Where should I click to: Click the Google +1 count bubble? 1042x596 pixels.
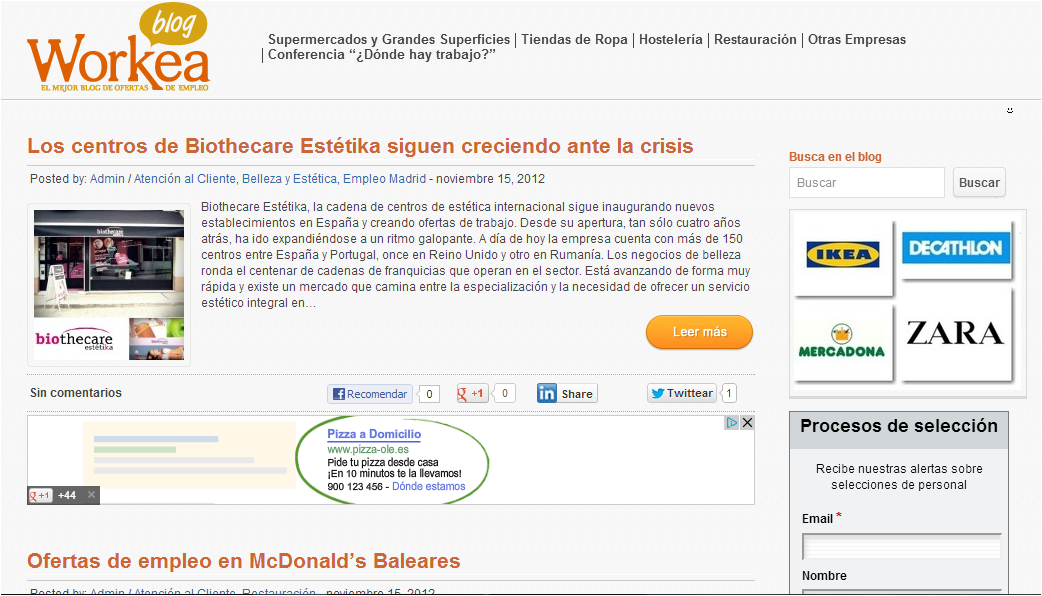pyautogui.click(x=504, y=393)
